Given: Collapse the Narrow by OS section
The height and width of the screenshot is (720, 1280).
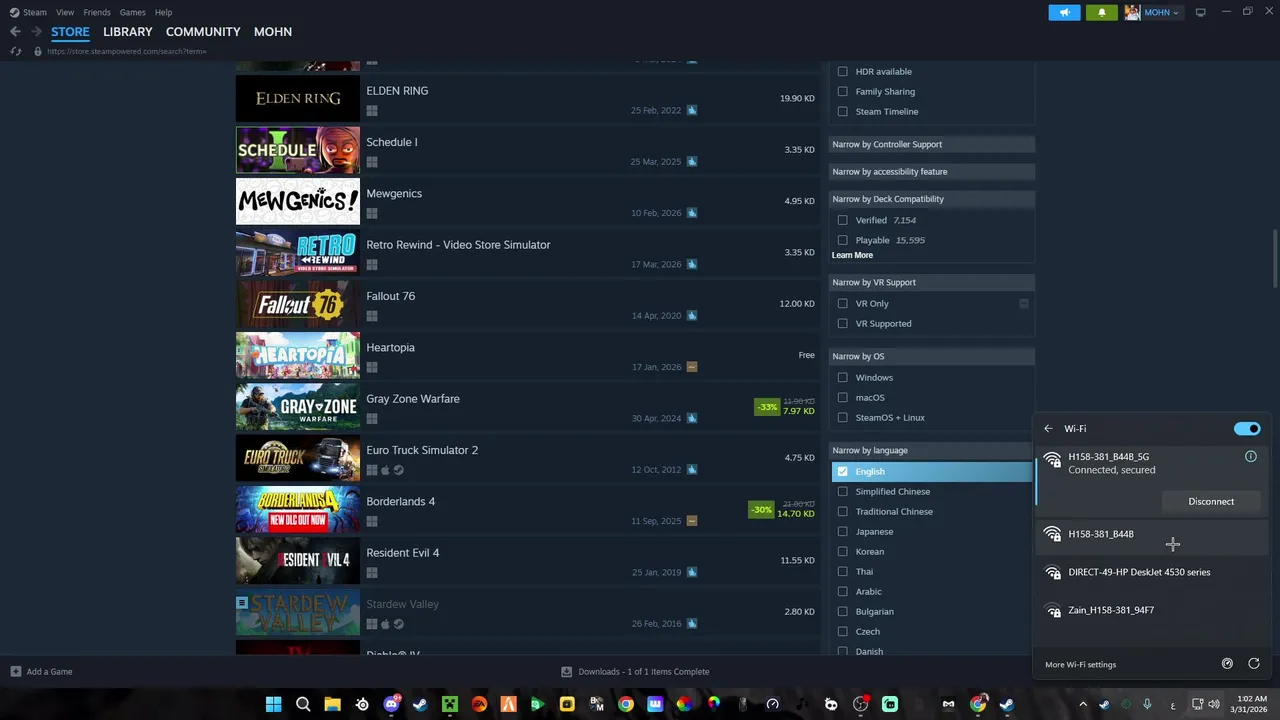Looking at the screenshot, I should (932, 356).
